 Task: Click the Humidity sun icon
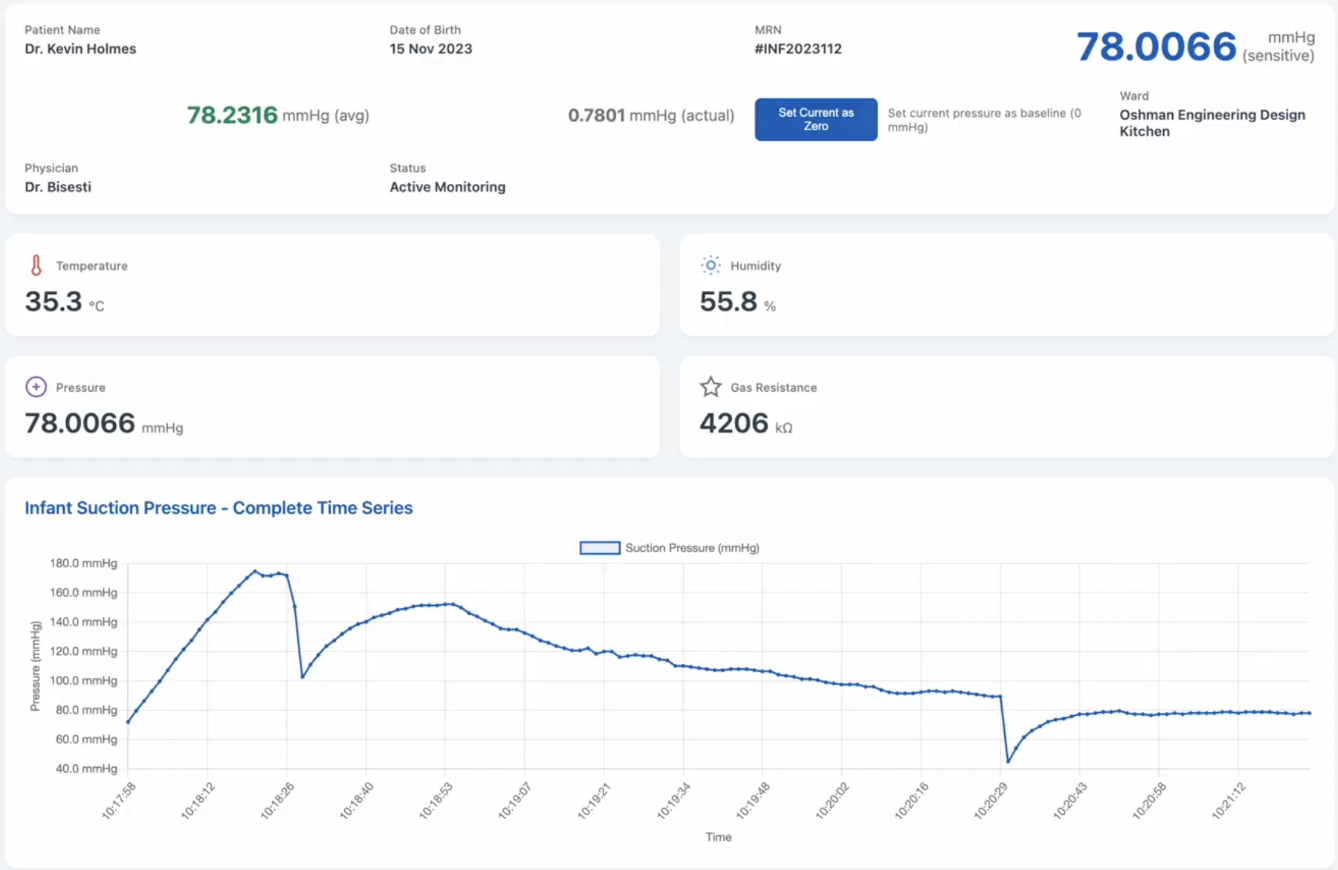(710, 264)
